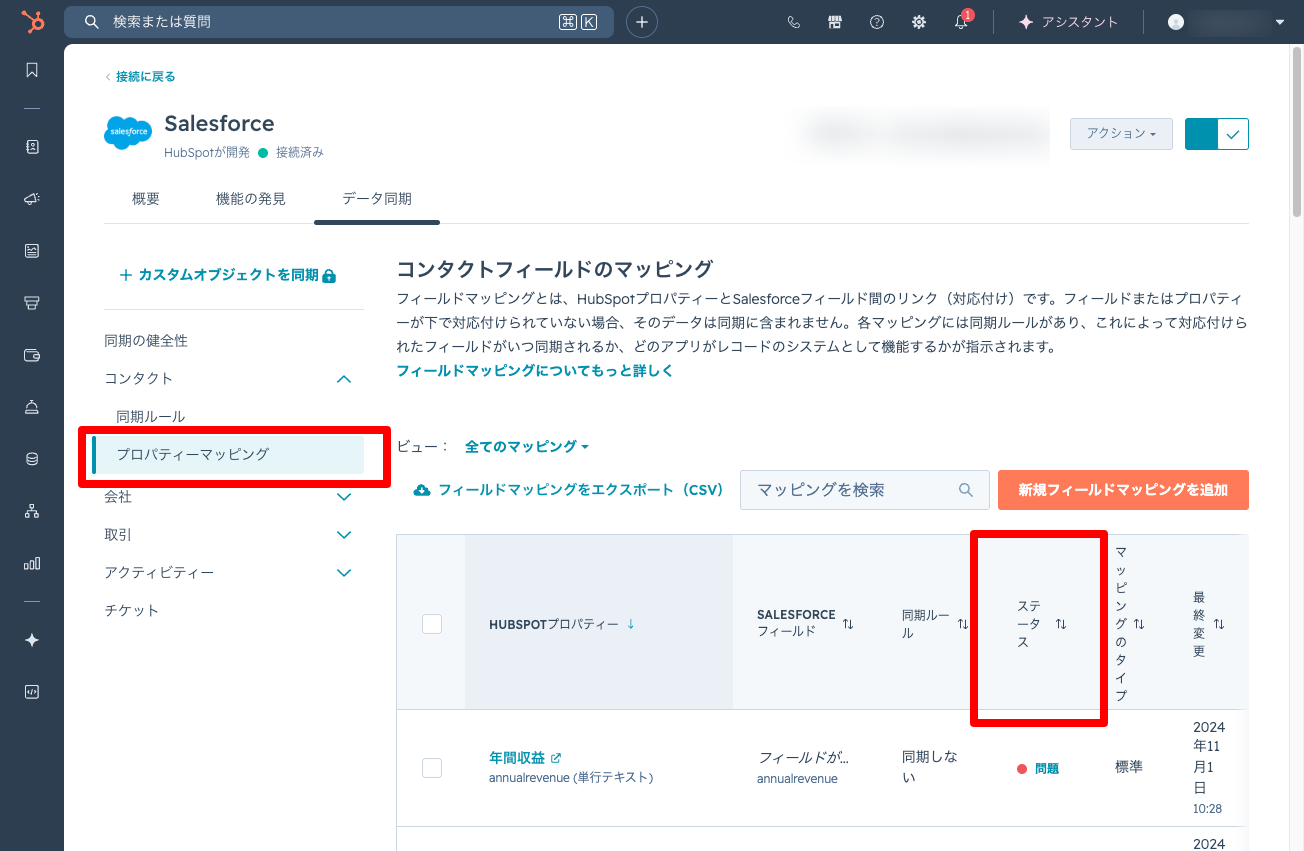Click the lock icon beside カスタムオブジェクトを同期
Screen dimensions: 1304x851
329,275
